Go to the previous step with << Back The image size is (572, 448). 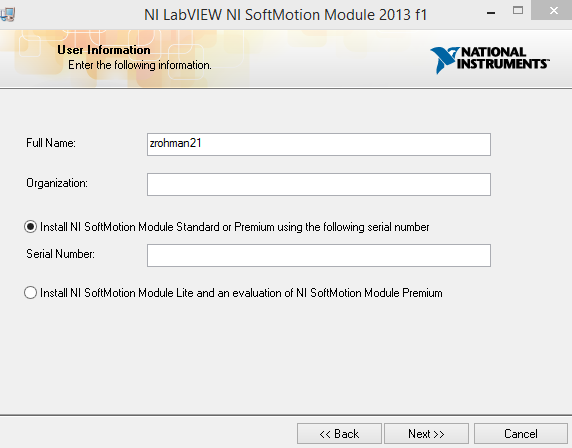339,433
